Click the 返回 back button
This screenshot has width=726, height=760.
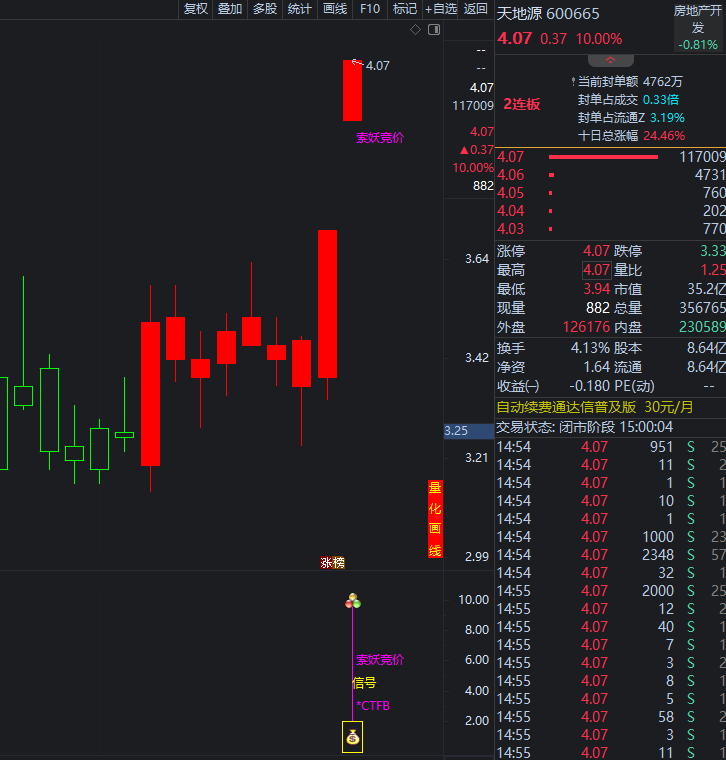pos(475,9)
